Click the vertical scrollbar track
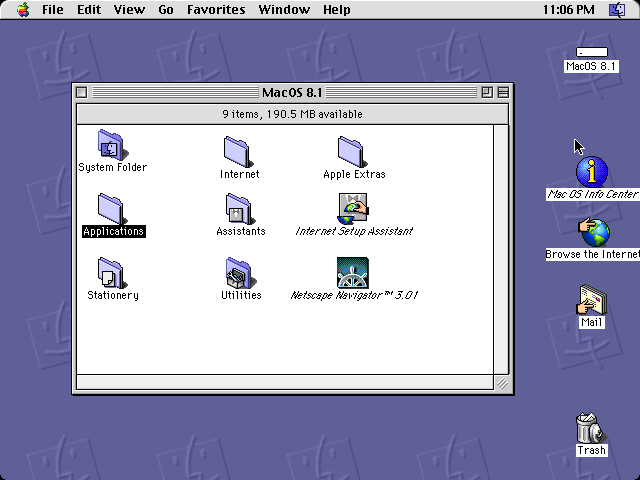 (501, 249)
